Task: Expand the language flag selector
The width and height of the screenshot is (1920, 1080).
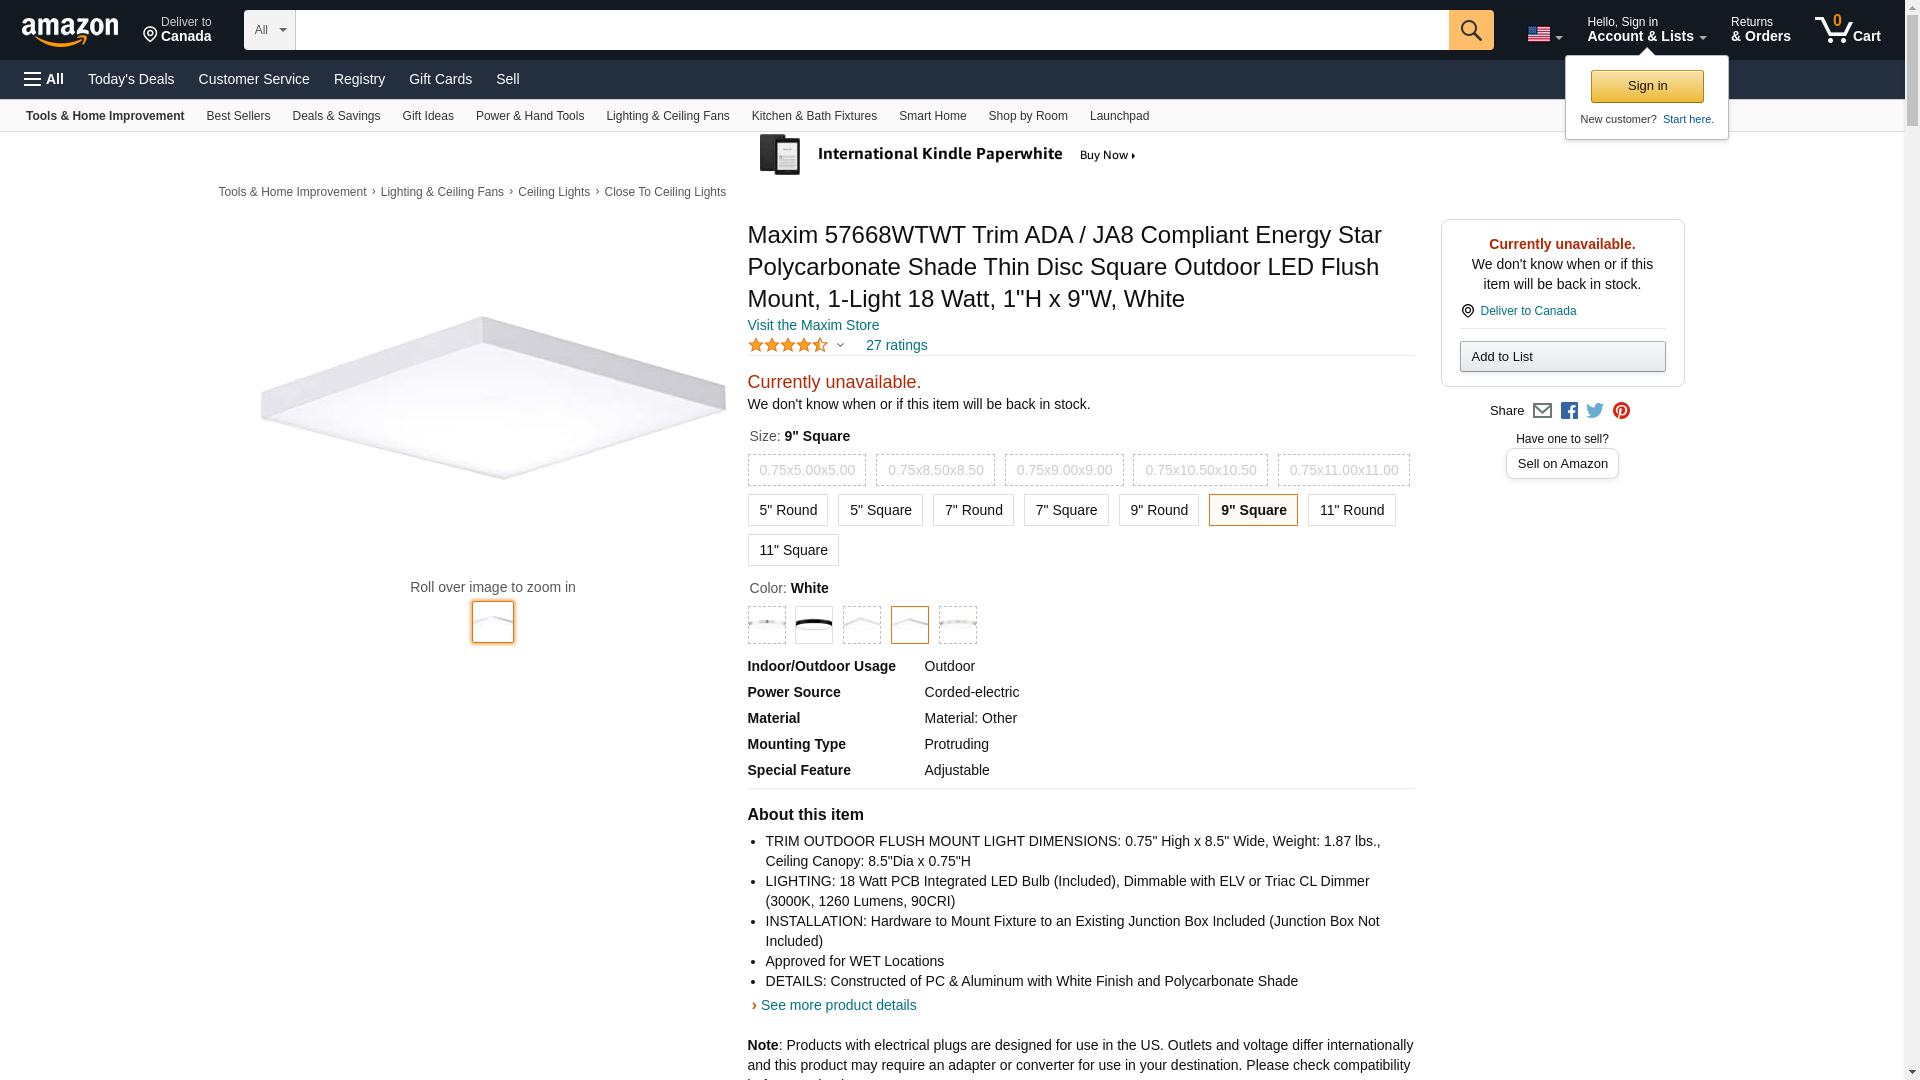Action: [x=1544, y=34]
